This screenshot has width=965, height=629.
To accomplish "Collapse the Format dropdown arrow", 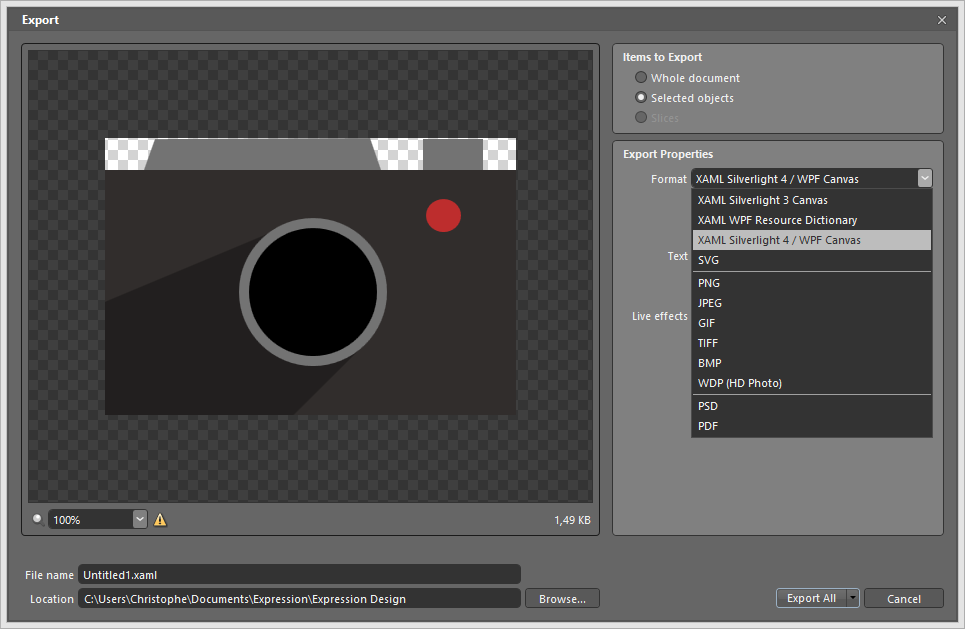I will (924, 178).
